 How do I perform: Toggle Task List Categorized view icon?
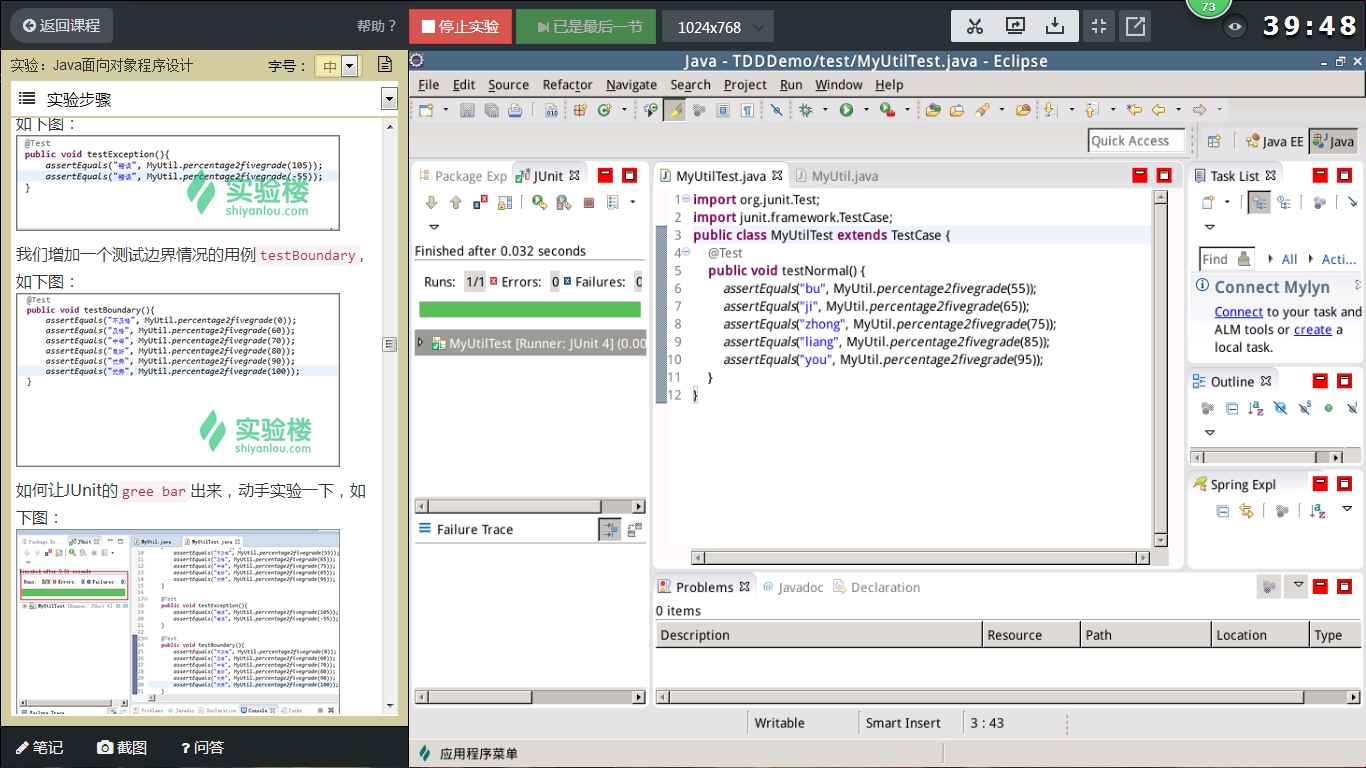pyautogui.click(x=1259, y=202)
